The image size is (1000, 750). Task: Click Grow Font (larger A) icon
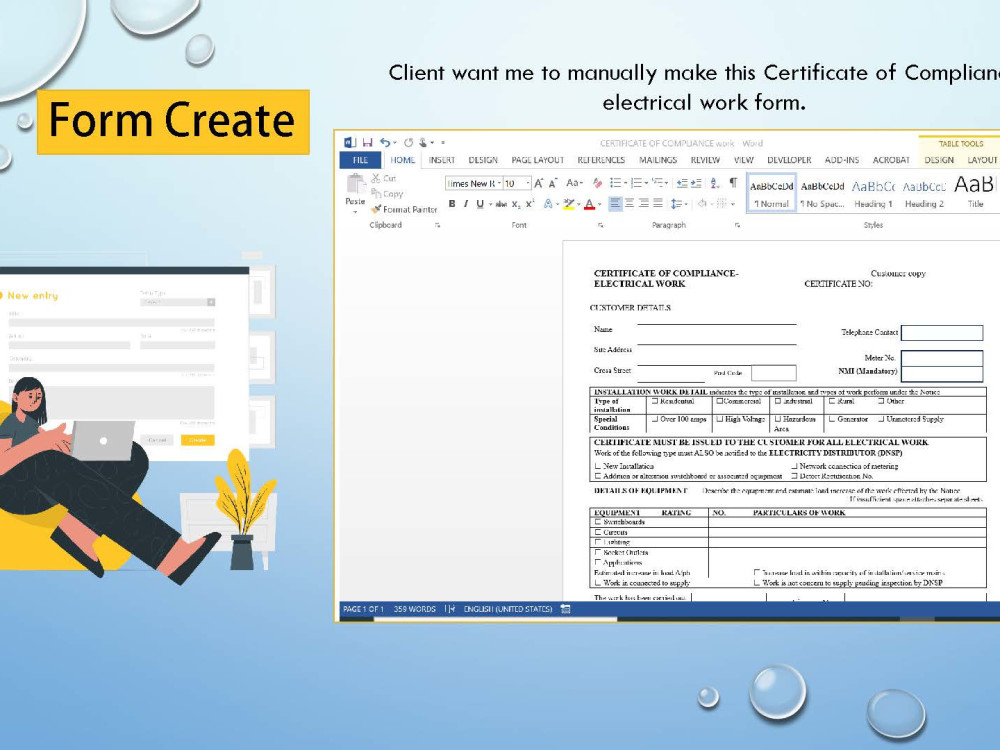539,183
